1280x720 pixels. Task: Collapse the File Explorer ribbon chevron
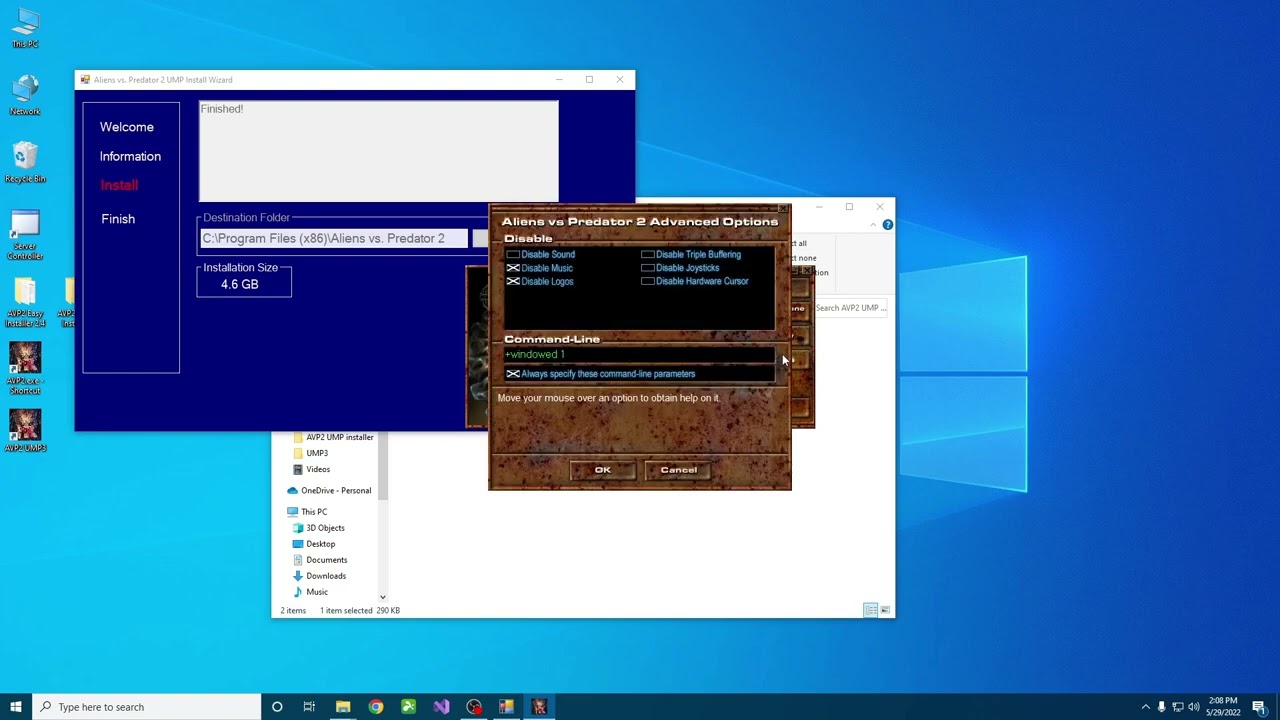pyautogui.click(x=873, y=225)
